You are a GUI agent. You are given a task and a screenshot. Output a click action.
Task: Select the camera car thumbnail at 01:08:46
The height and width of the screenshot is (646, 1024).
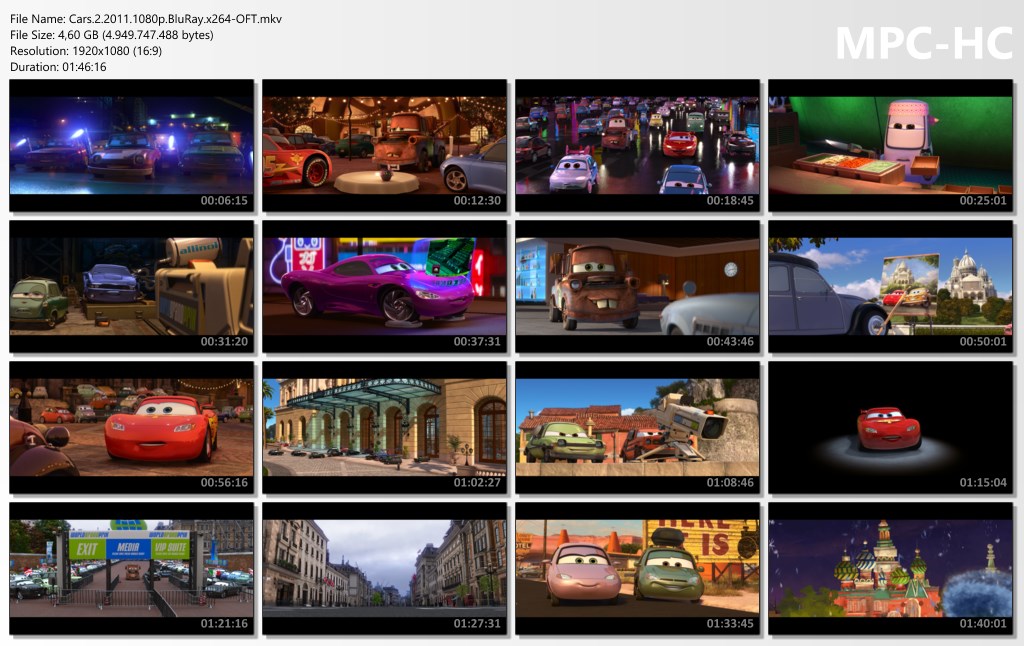(x=637, y=428)
